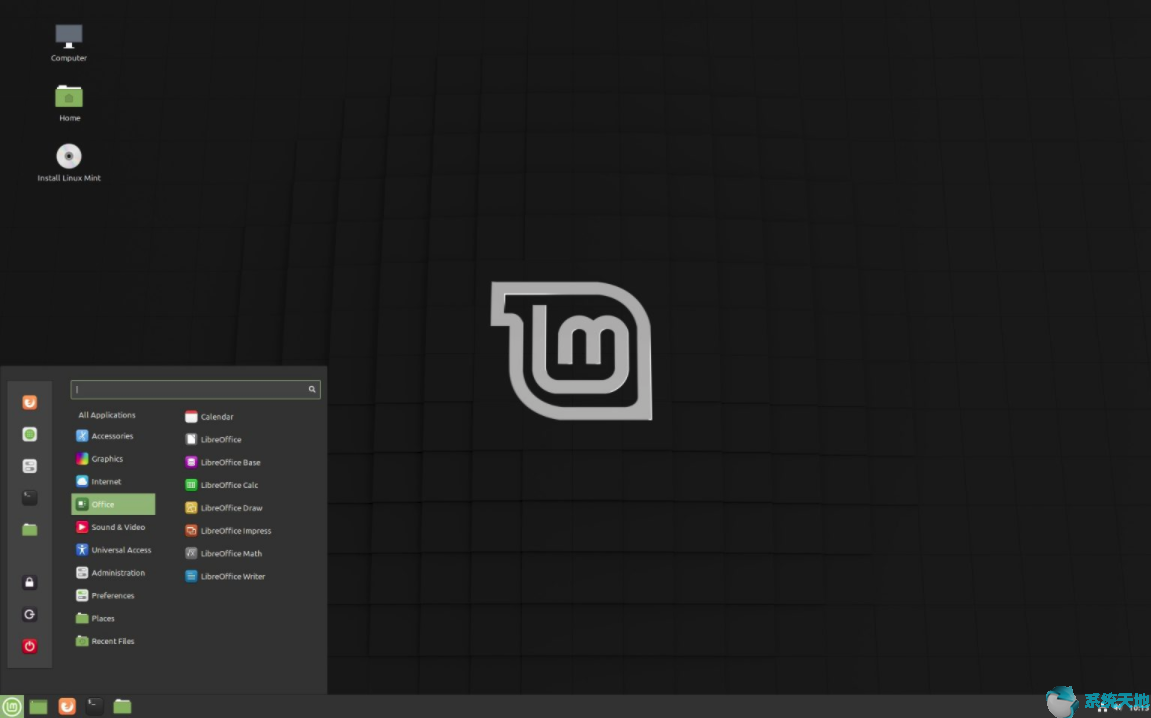Open the Places category
Screen dimensions: 1151x718
coord(113,618)
